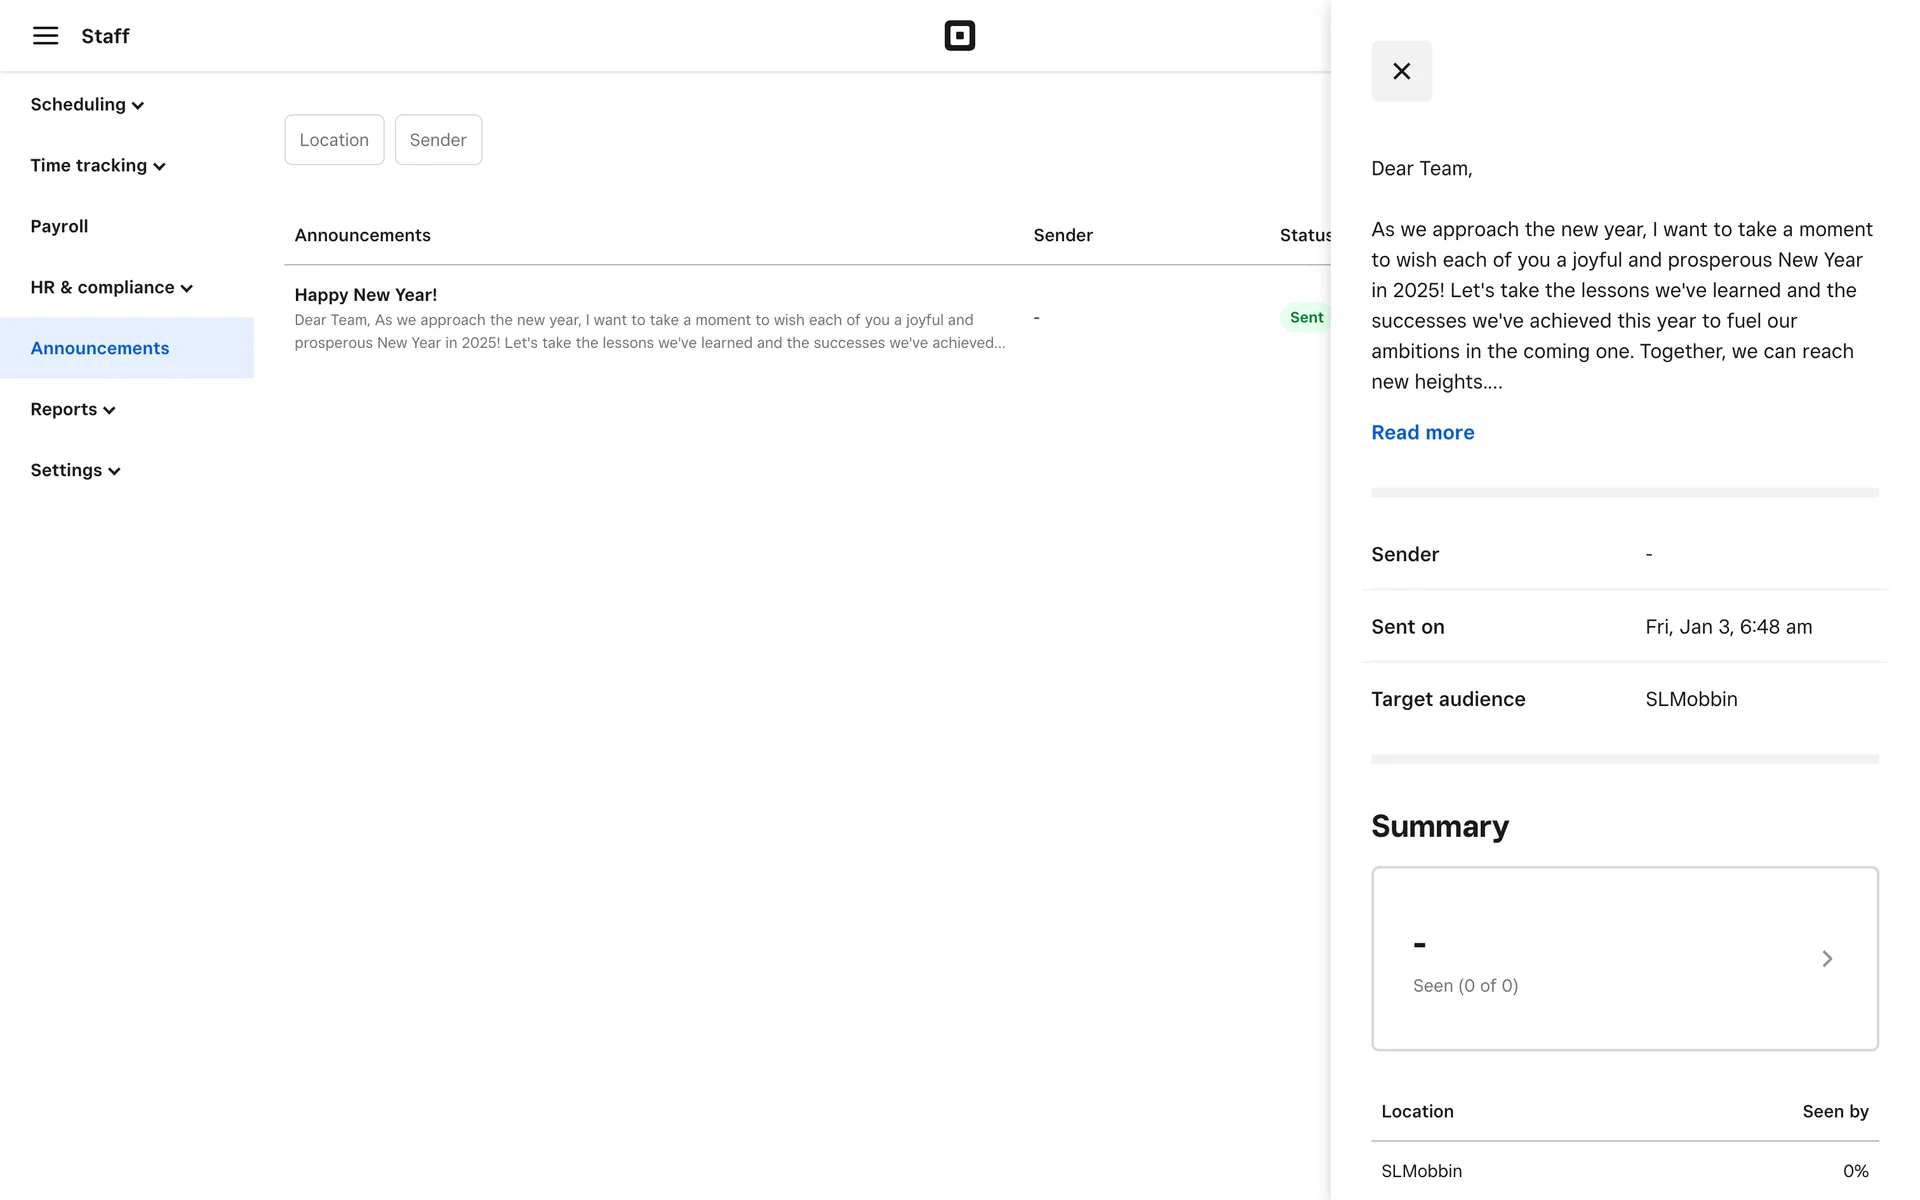Close the announcement details panel
Image resolution: width=1920 pixels, height=1200 pixels.
coord(1401,71)
